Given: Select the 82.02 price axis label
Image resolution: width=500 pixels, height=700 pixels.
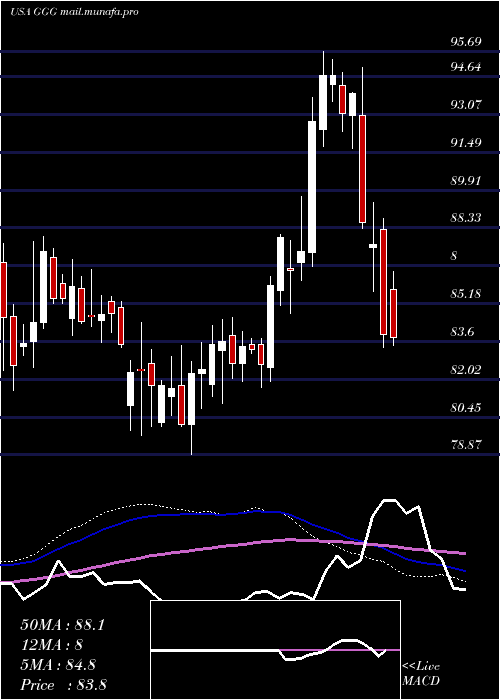Looking at the screenshot, I should click(466, 370).
